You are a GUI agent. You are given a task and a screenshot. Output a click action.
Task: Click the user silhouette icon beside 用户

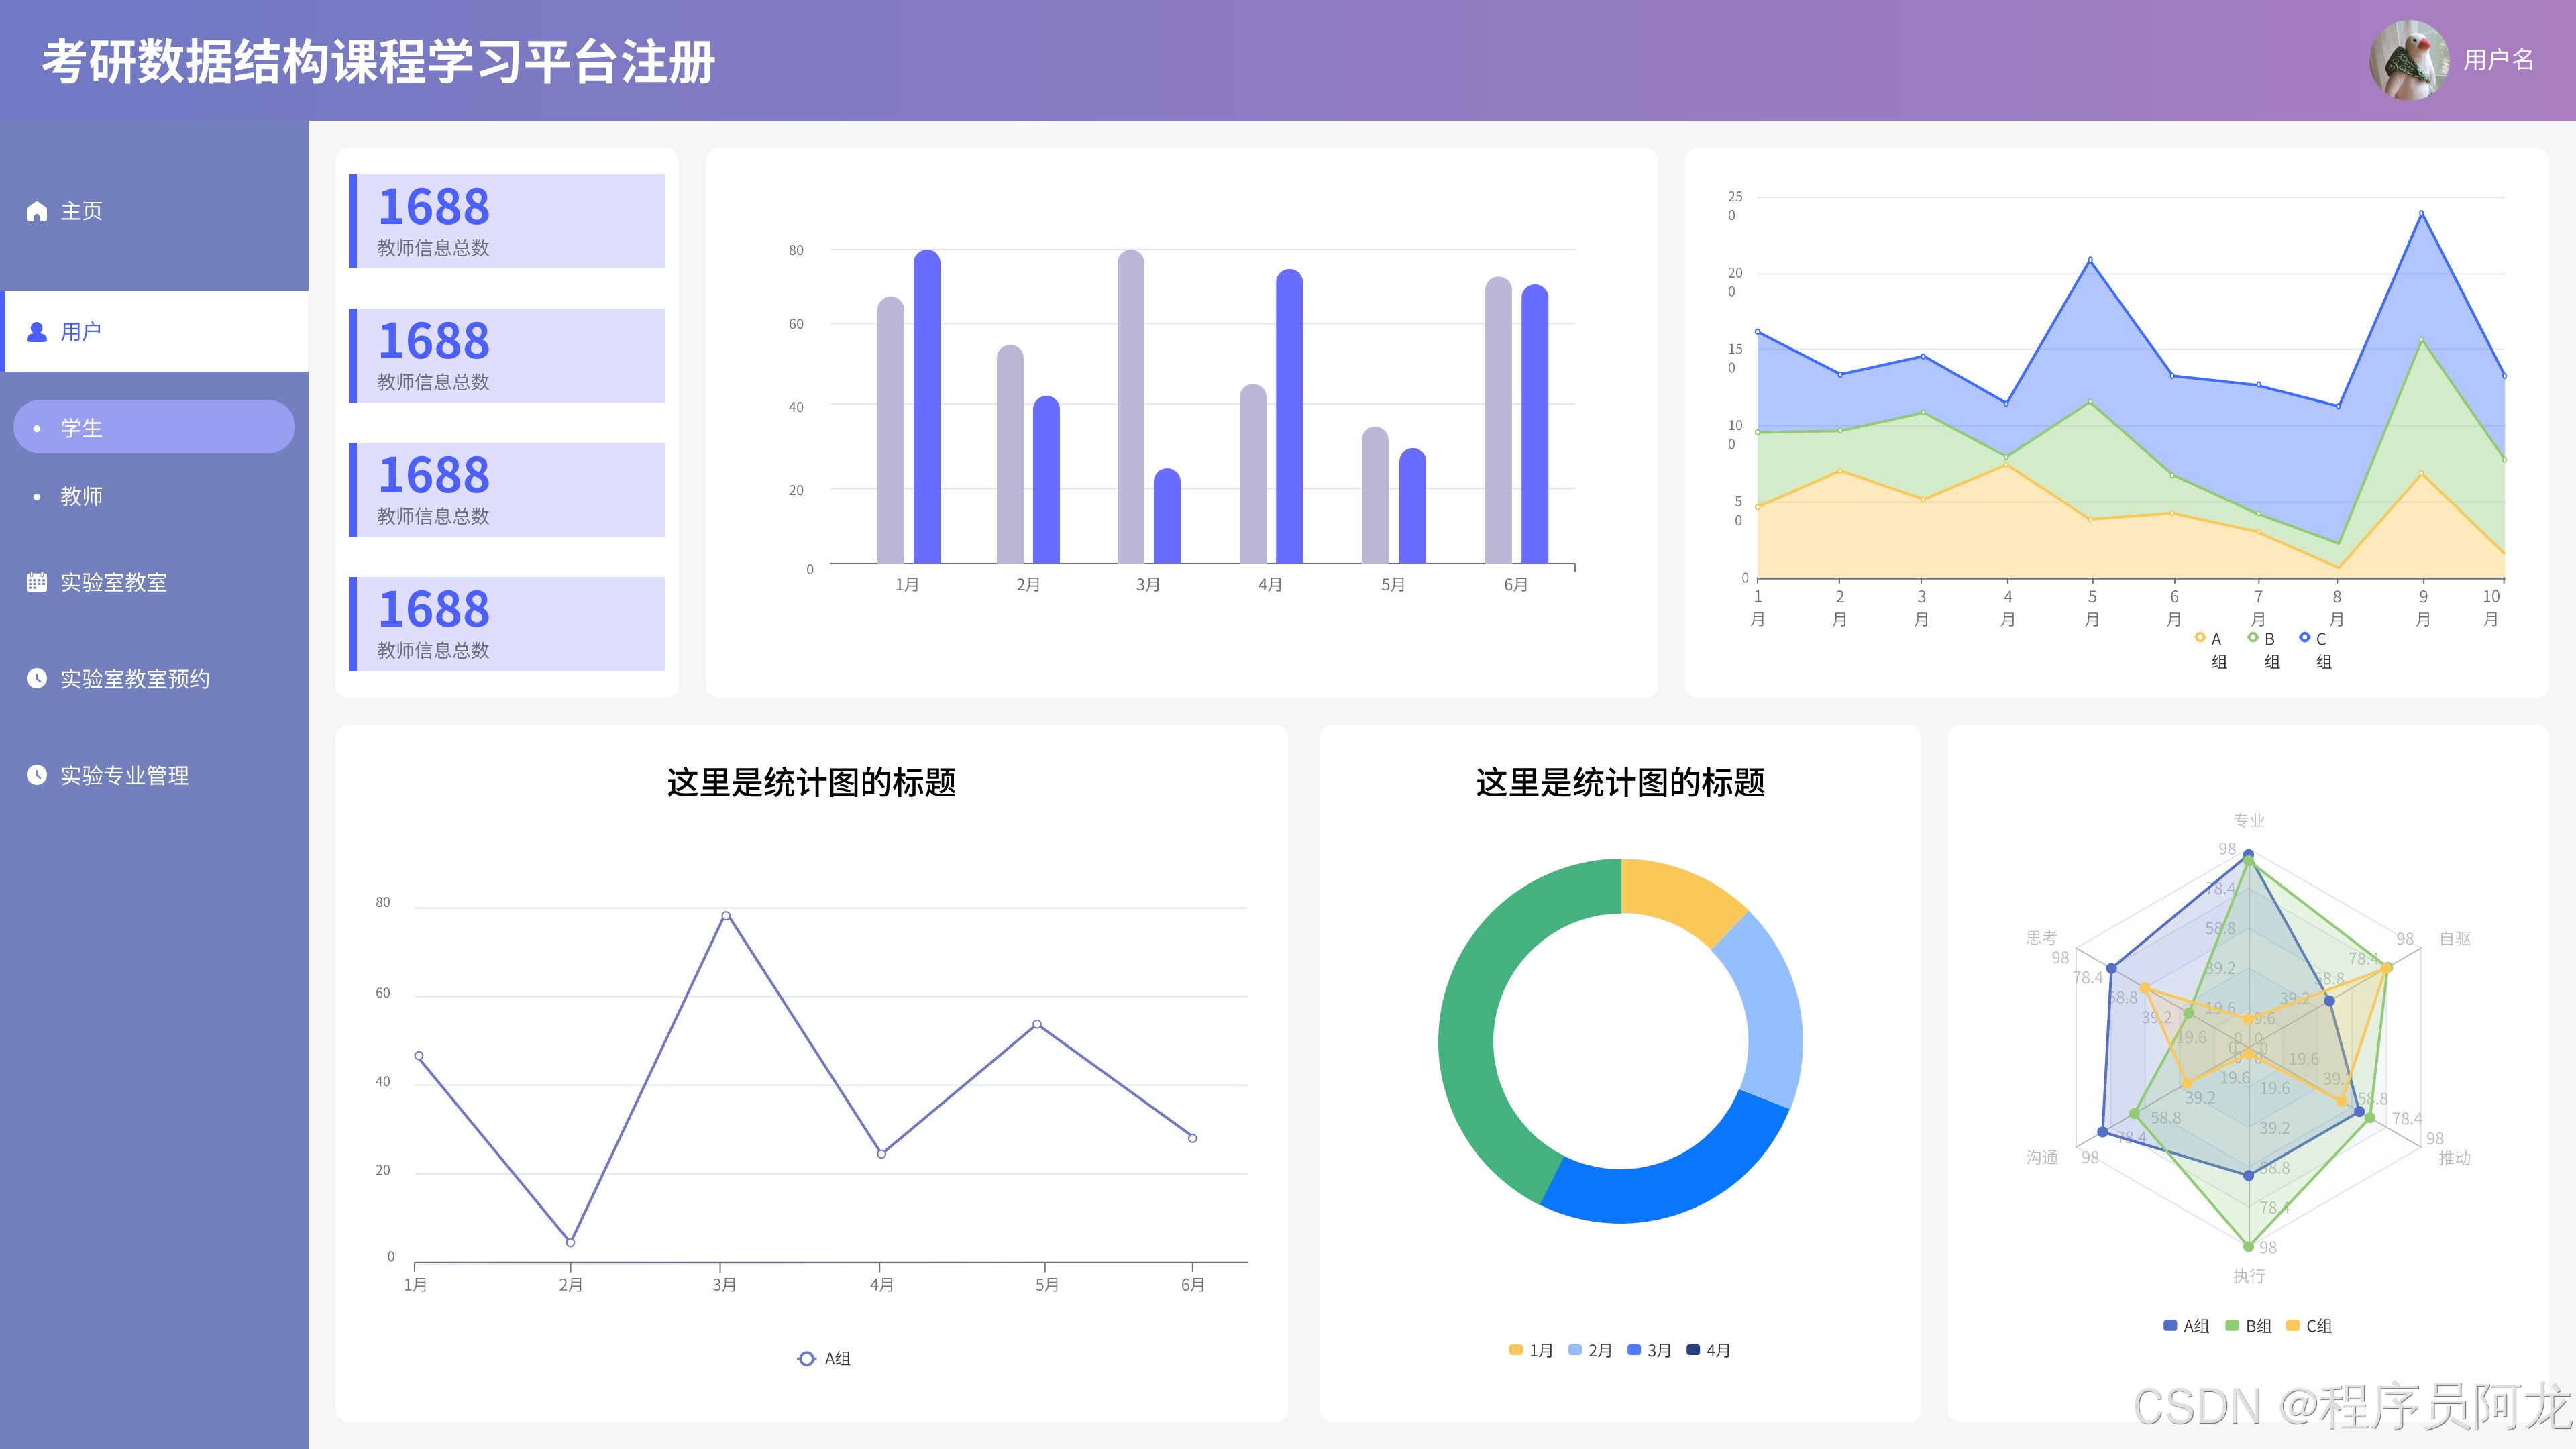click(37, 332)
